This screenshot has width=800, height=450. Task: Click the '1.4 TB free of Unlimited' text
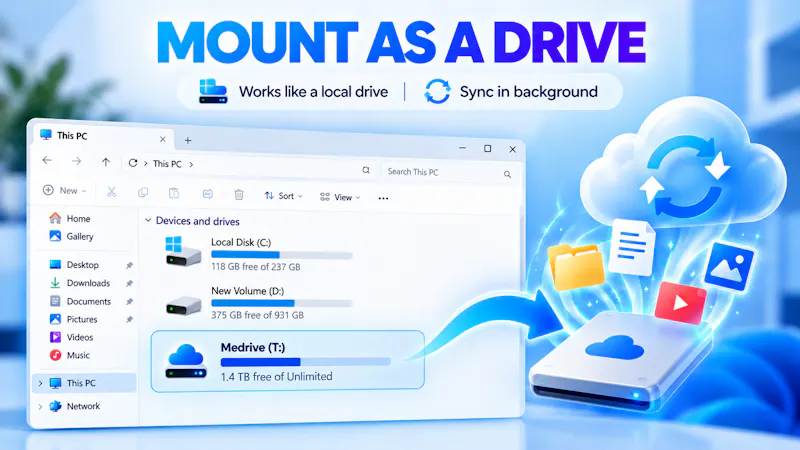pyautogui.click(x=277, y=377)
